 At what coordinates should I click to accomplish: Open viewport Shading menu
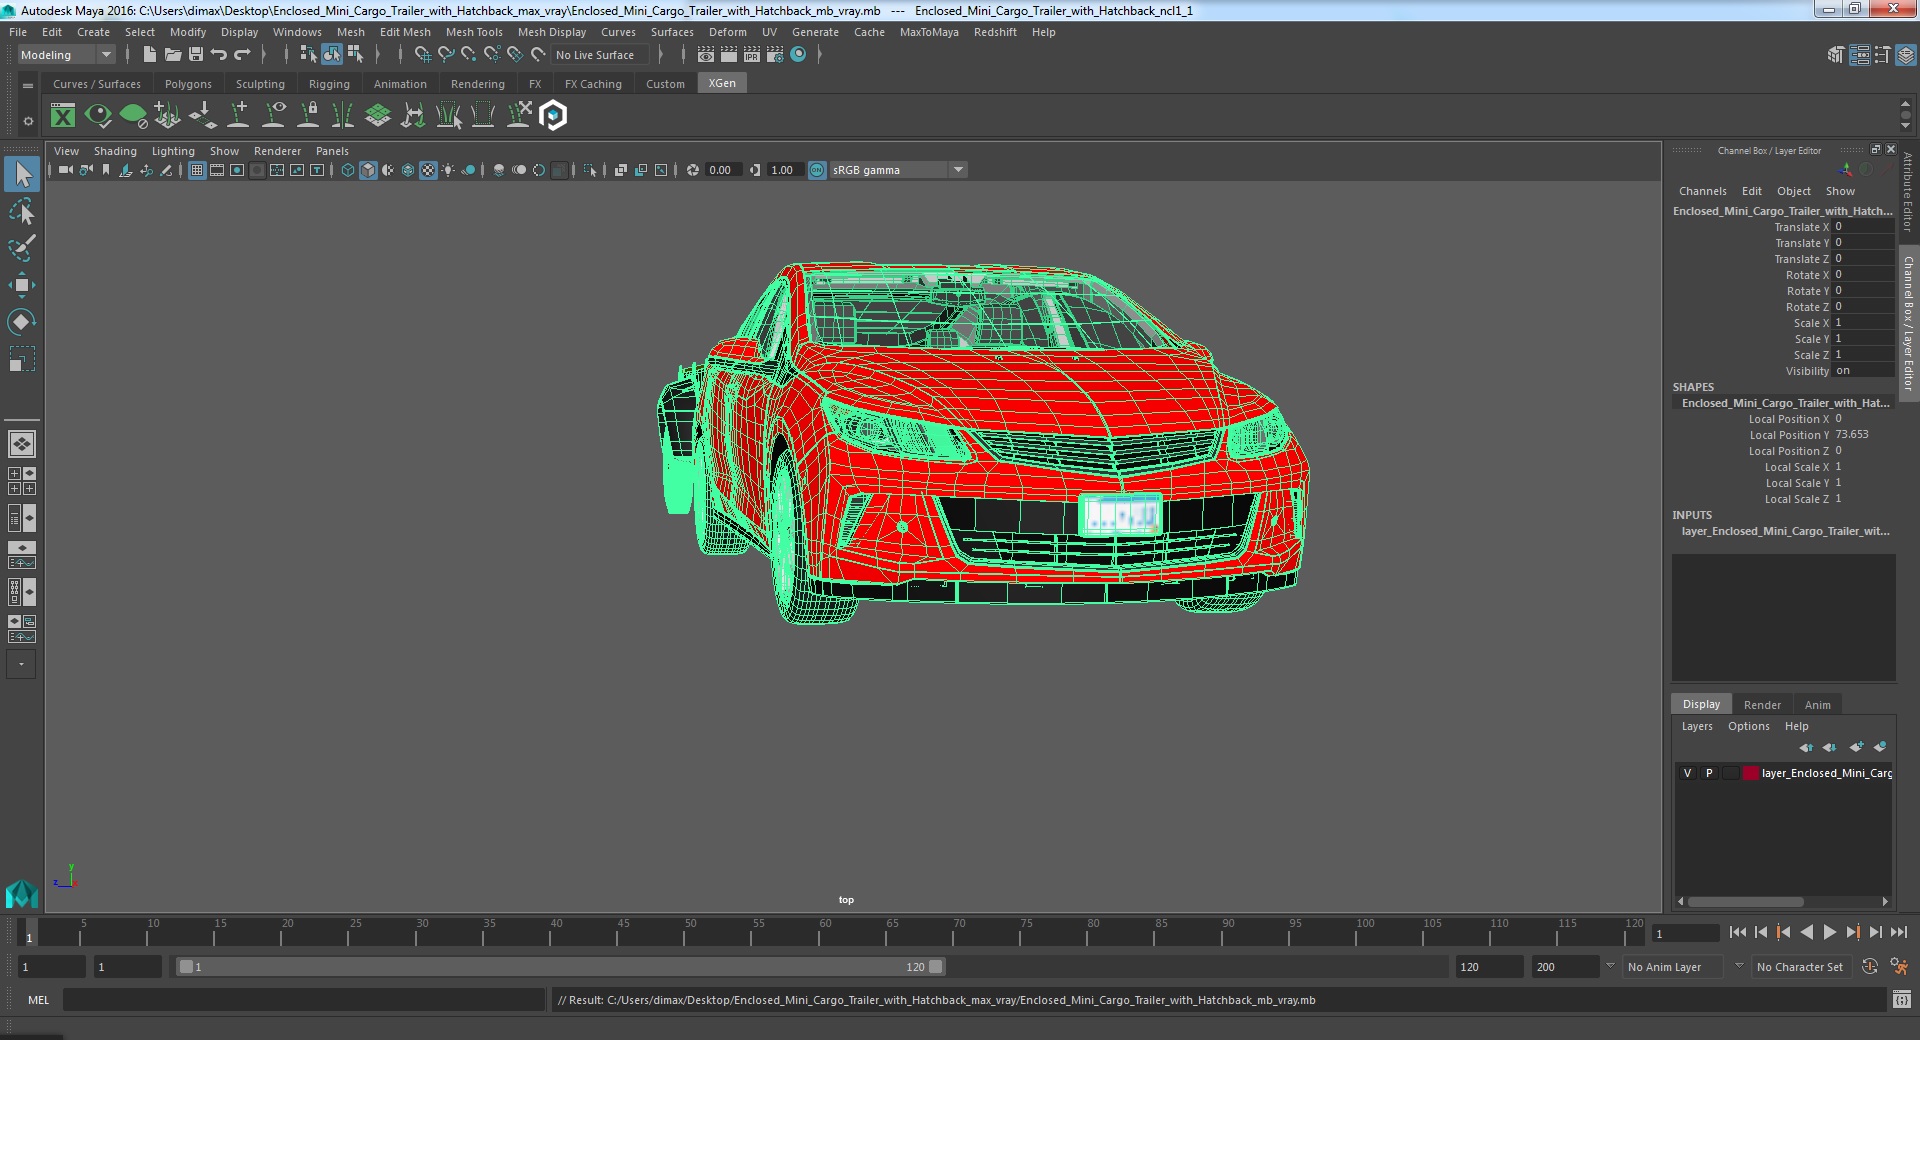click(115, 151)
